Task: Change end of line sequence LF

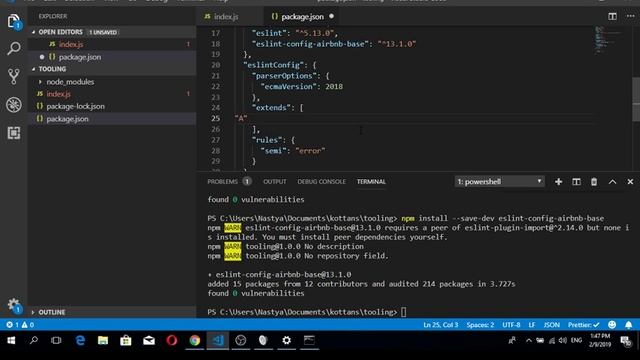Action: click(x=532, y=325)
